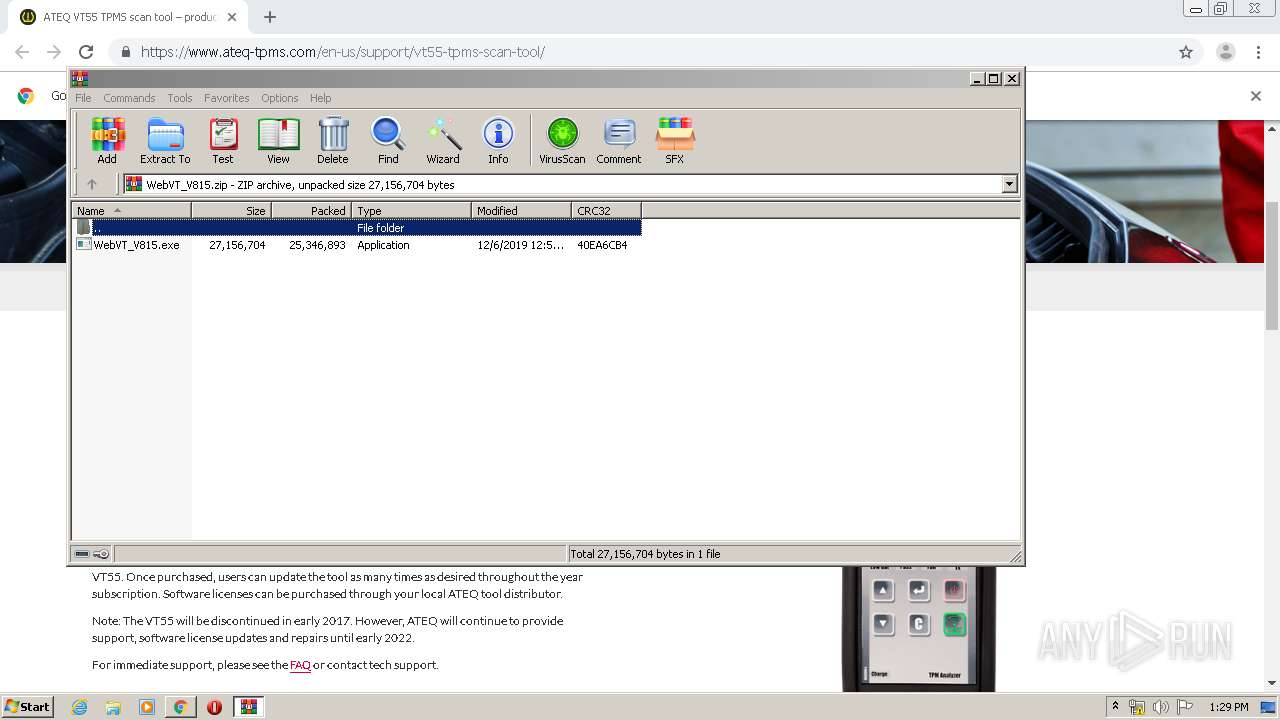The width and height of the screenshot is (1280, 720).
Task: Show archive Info
Action: [498, 140]
